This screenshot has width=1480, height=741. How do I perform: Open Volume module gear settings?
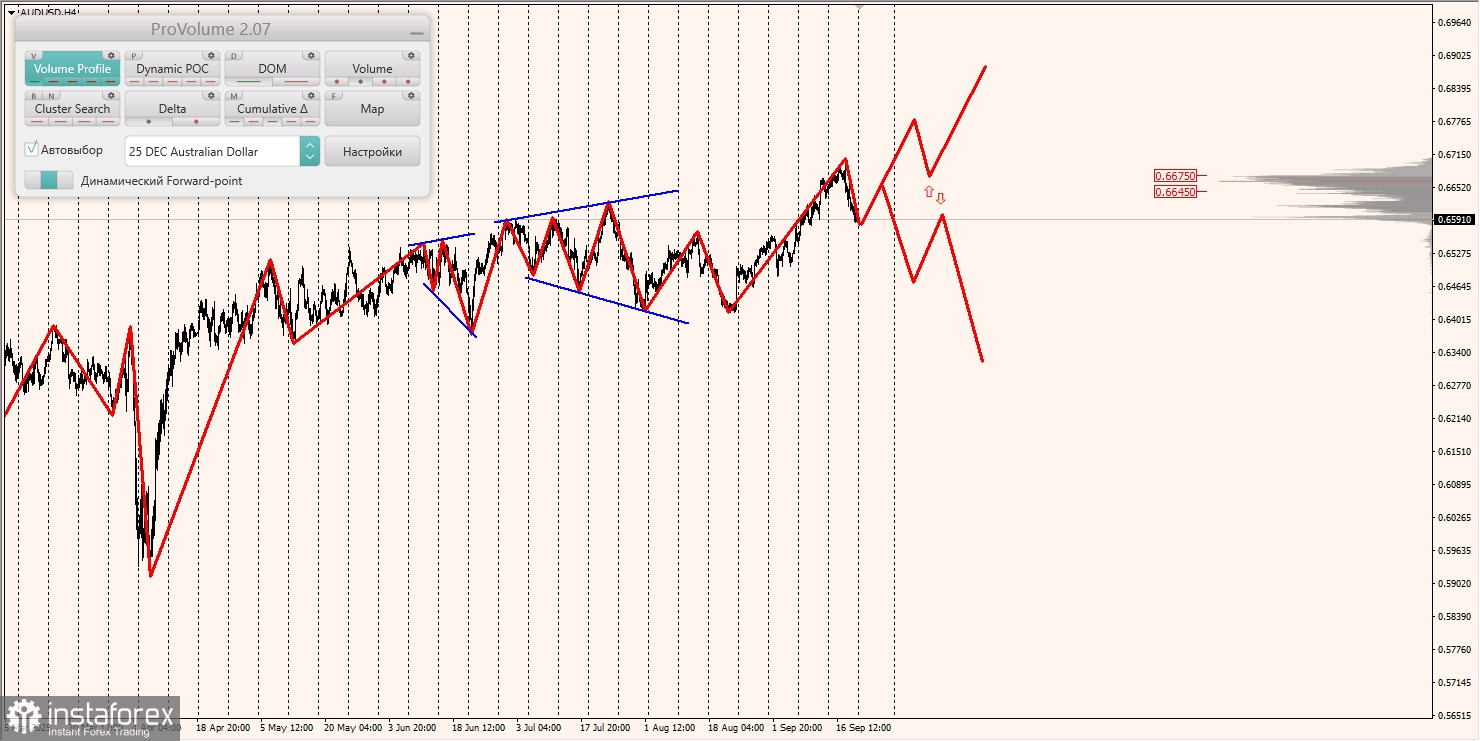[x=411, y=55]
